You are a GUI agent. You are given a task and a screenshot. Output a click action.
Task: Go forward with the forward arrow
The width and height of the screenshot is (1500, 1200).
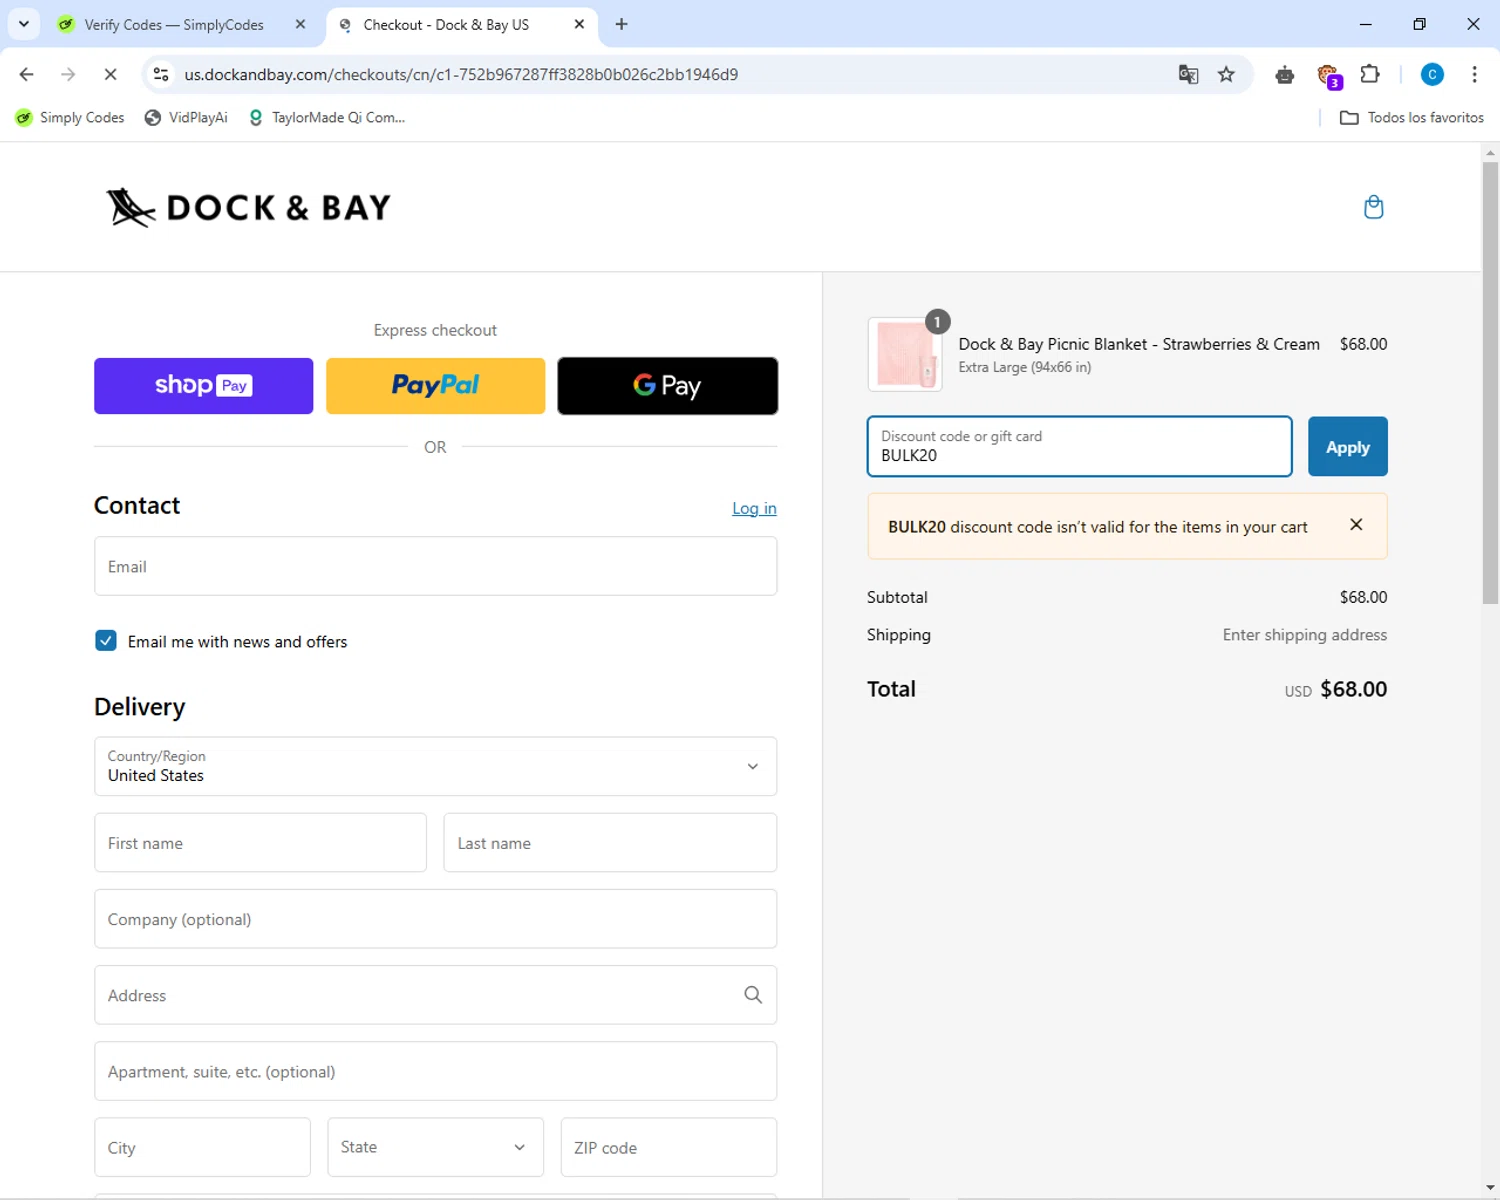pos(68,74)
